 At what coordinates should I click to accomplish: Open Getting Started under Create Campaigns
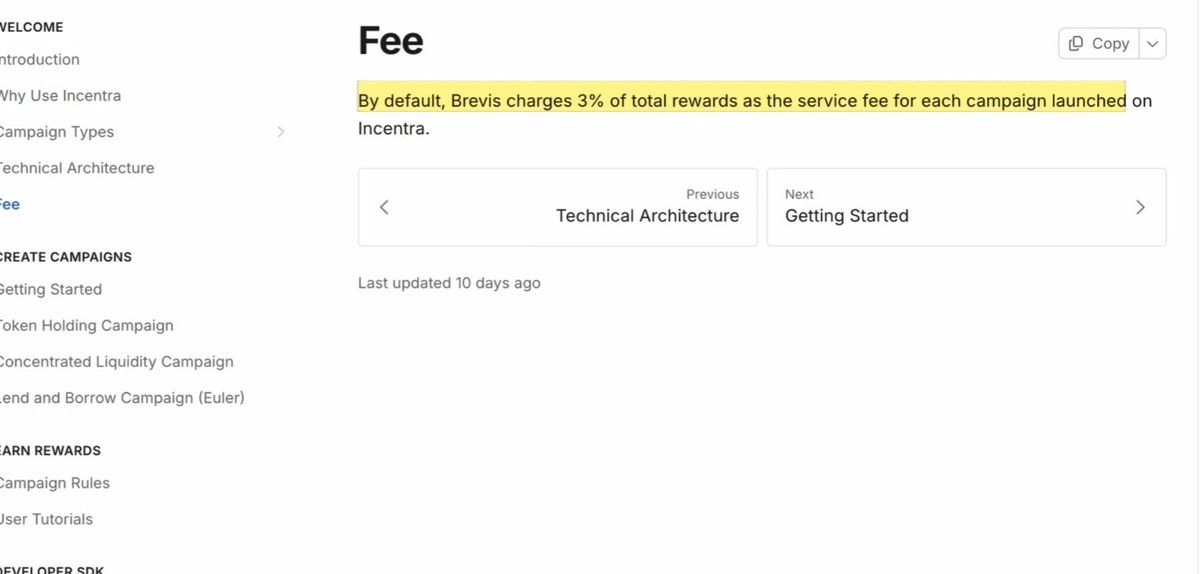point(51,289)
